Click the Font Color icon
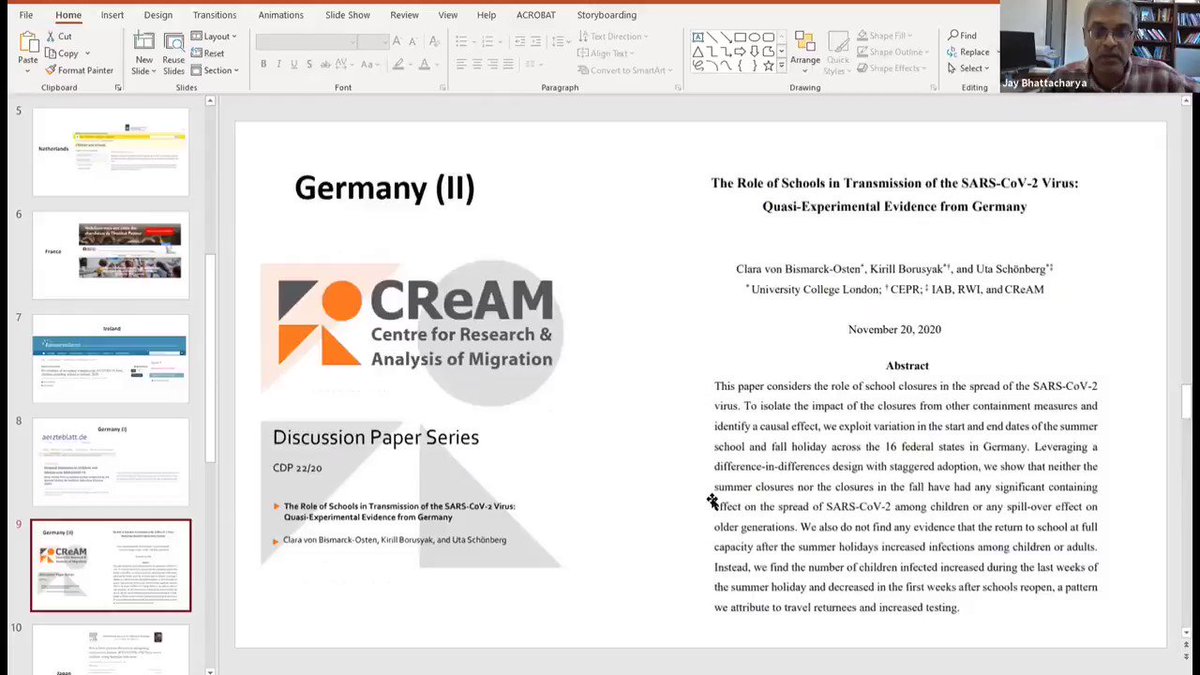The width and height of the screenshot is (1200, 675). [424, 64]
